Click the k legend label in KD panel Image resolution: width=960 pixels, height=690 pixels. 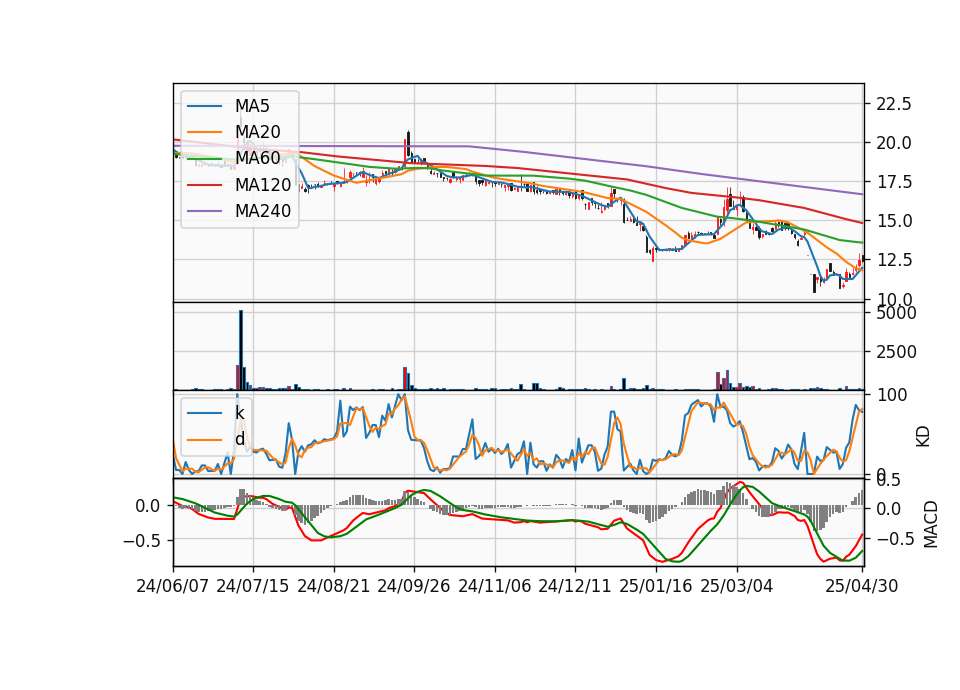coord(239,413)
